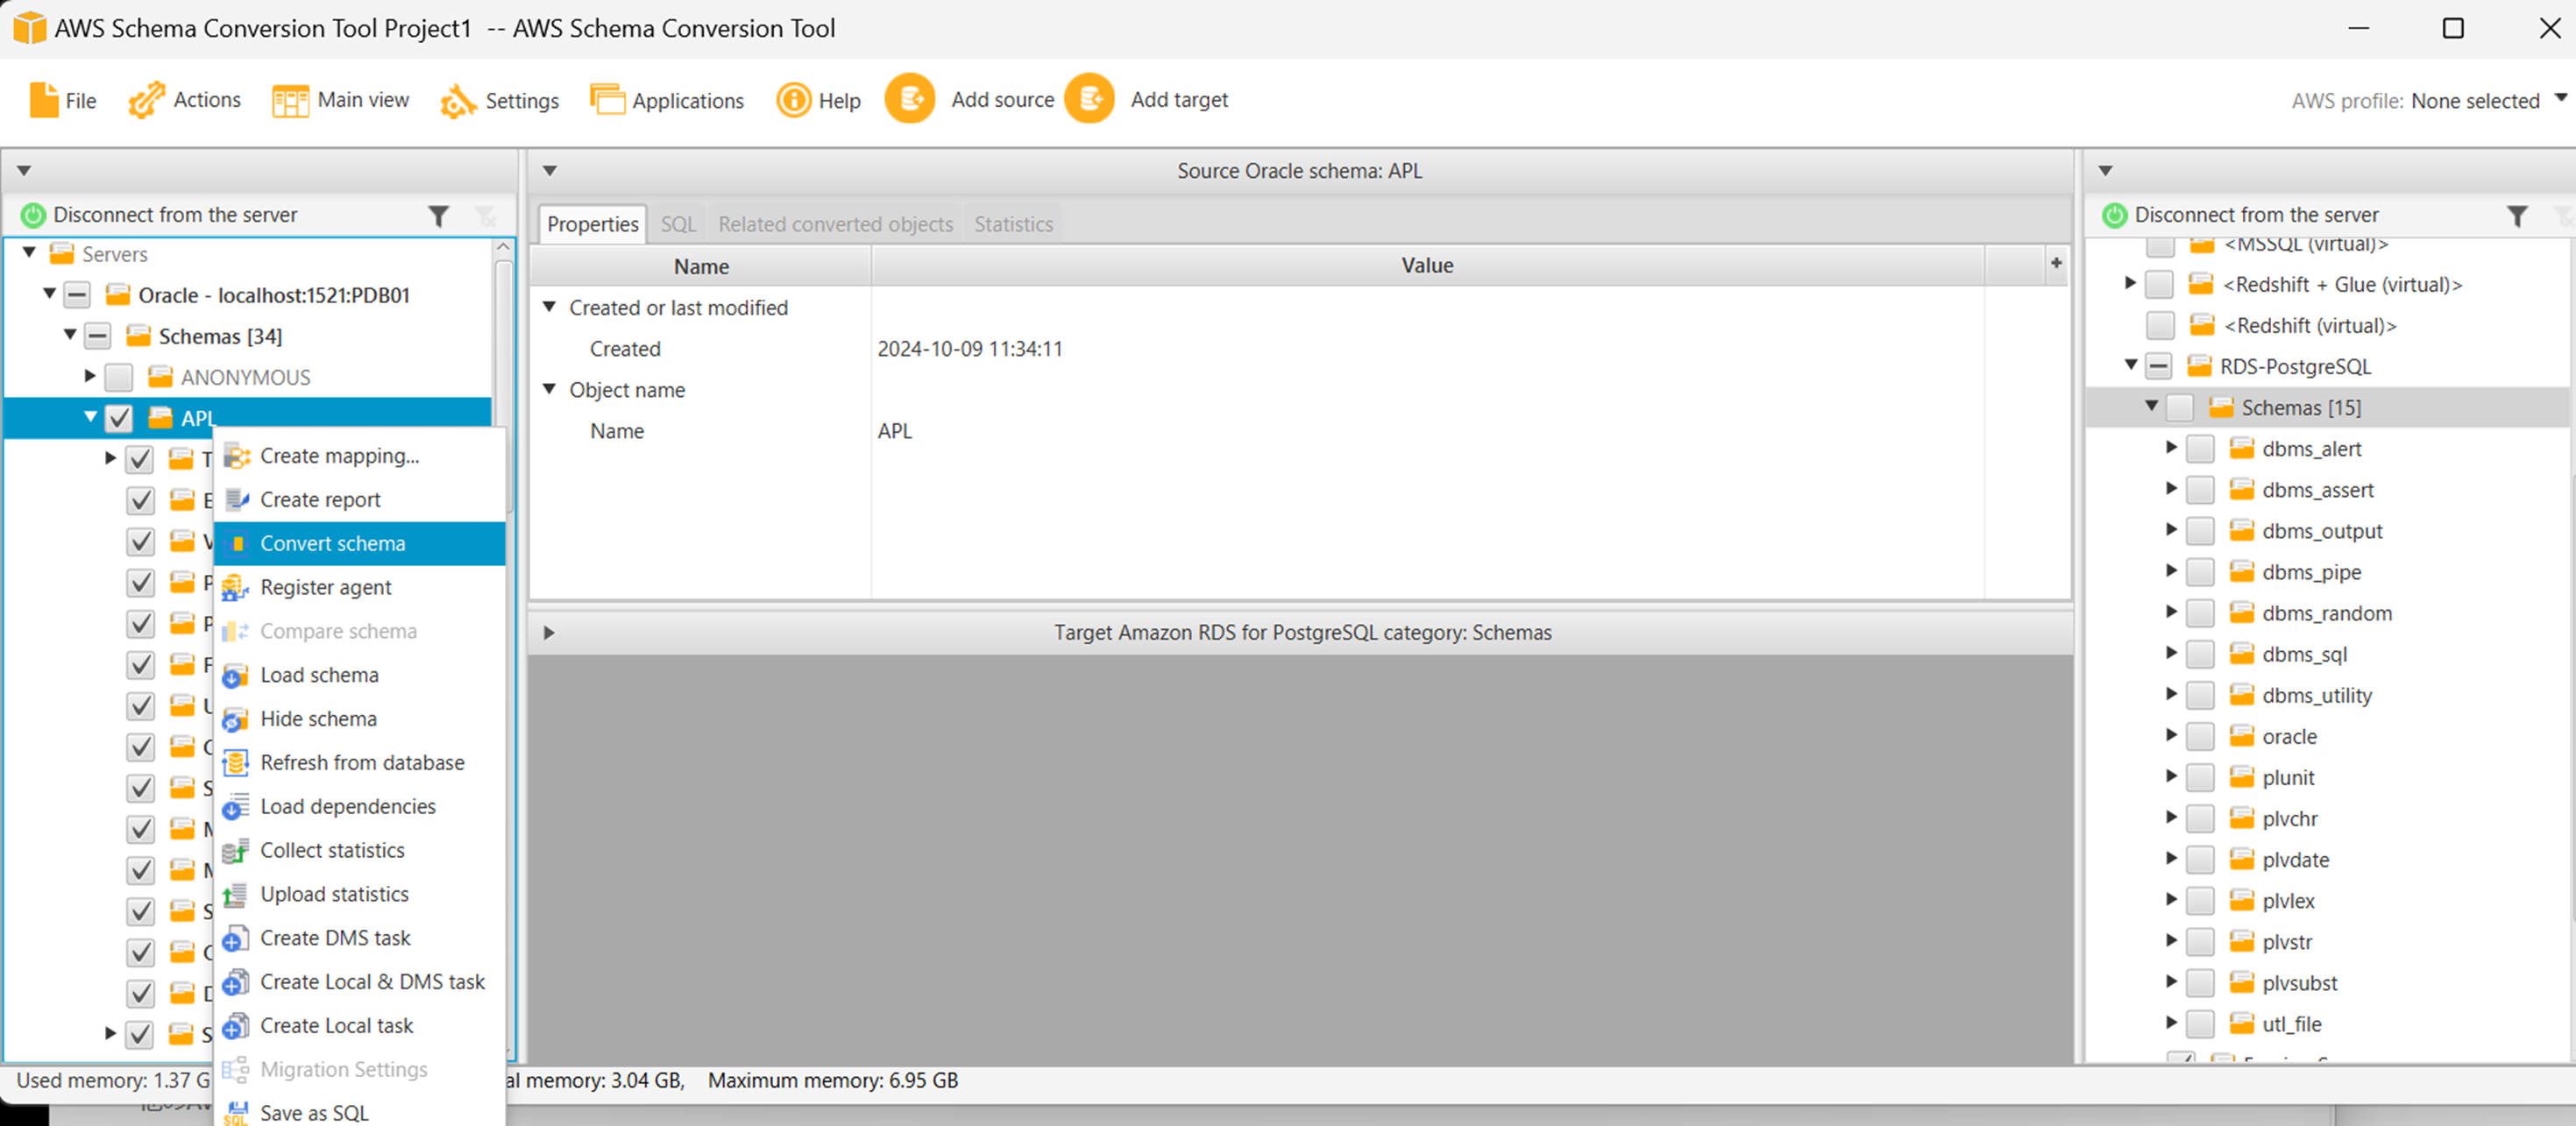2576x1126 pixels.
Task: Click the plus button in Value header
Action: coord(2055,263)
